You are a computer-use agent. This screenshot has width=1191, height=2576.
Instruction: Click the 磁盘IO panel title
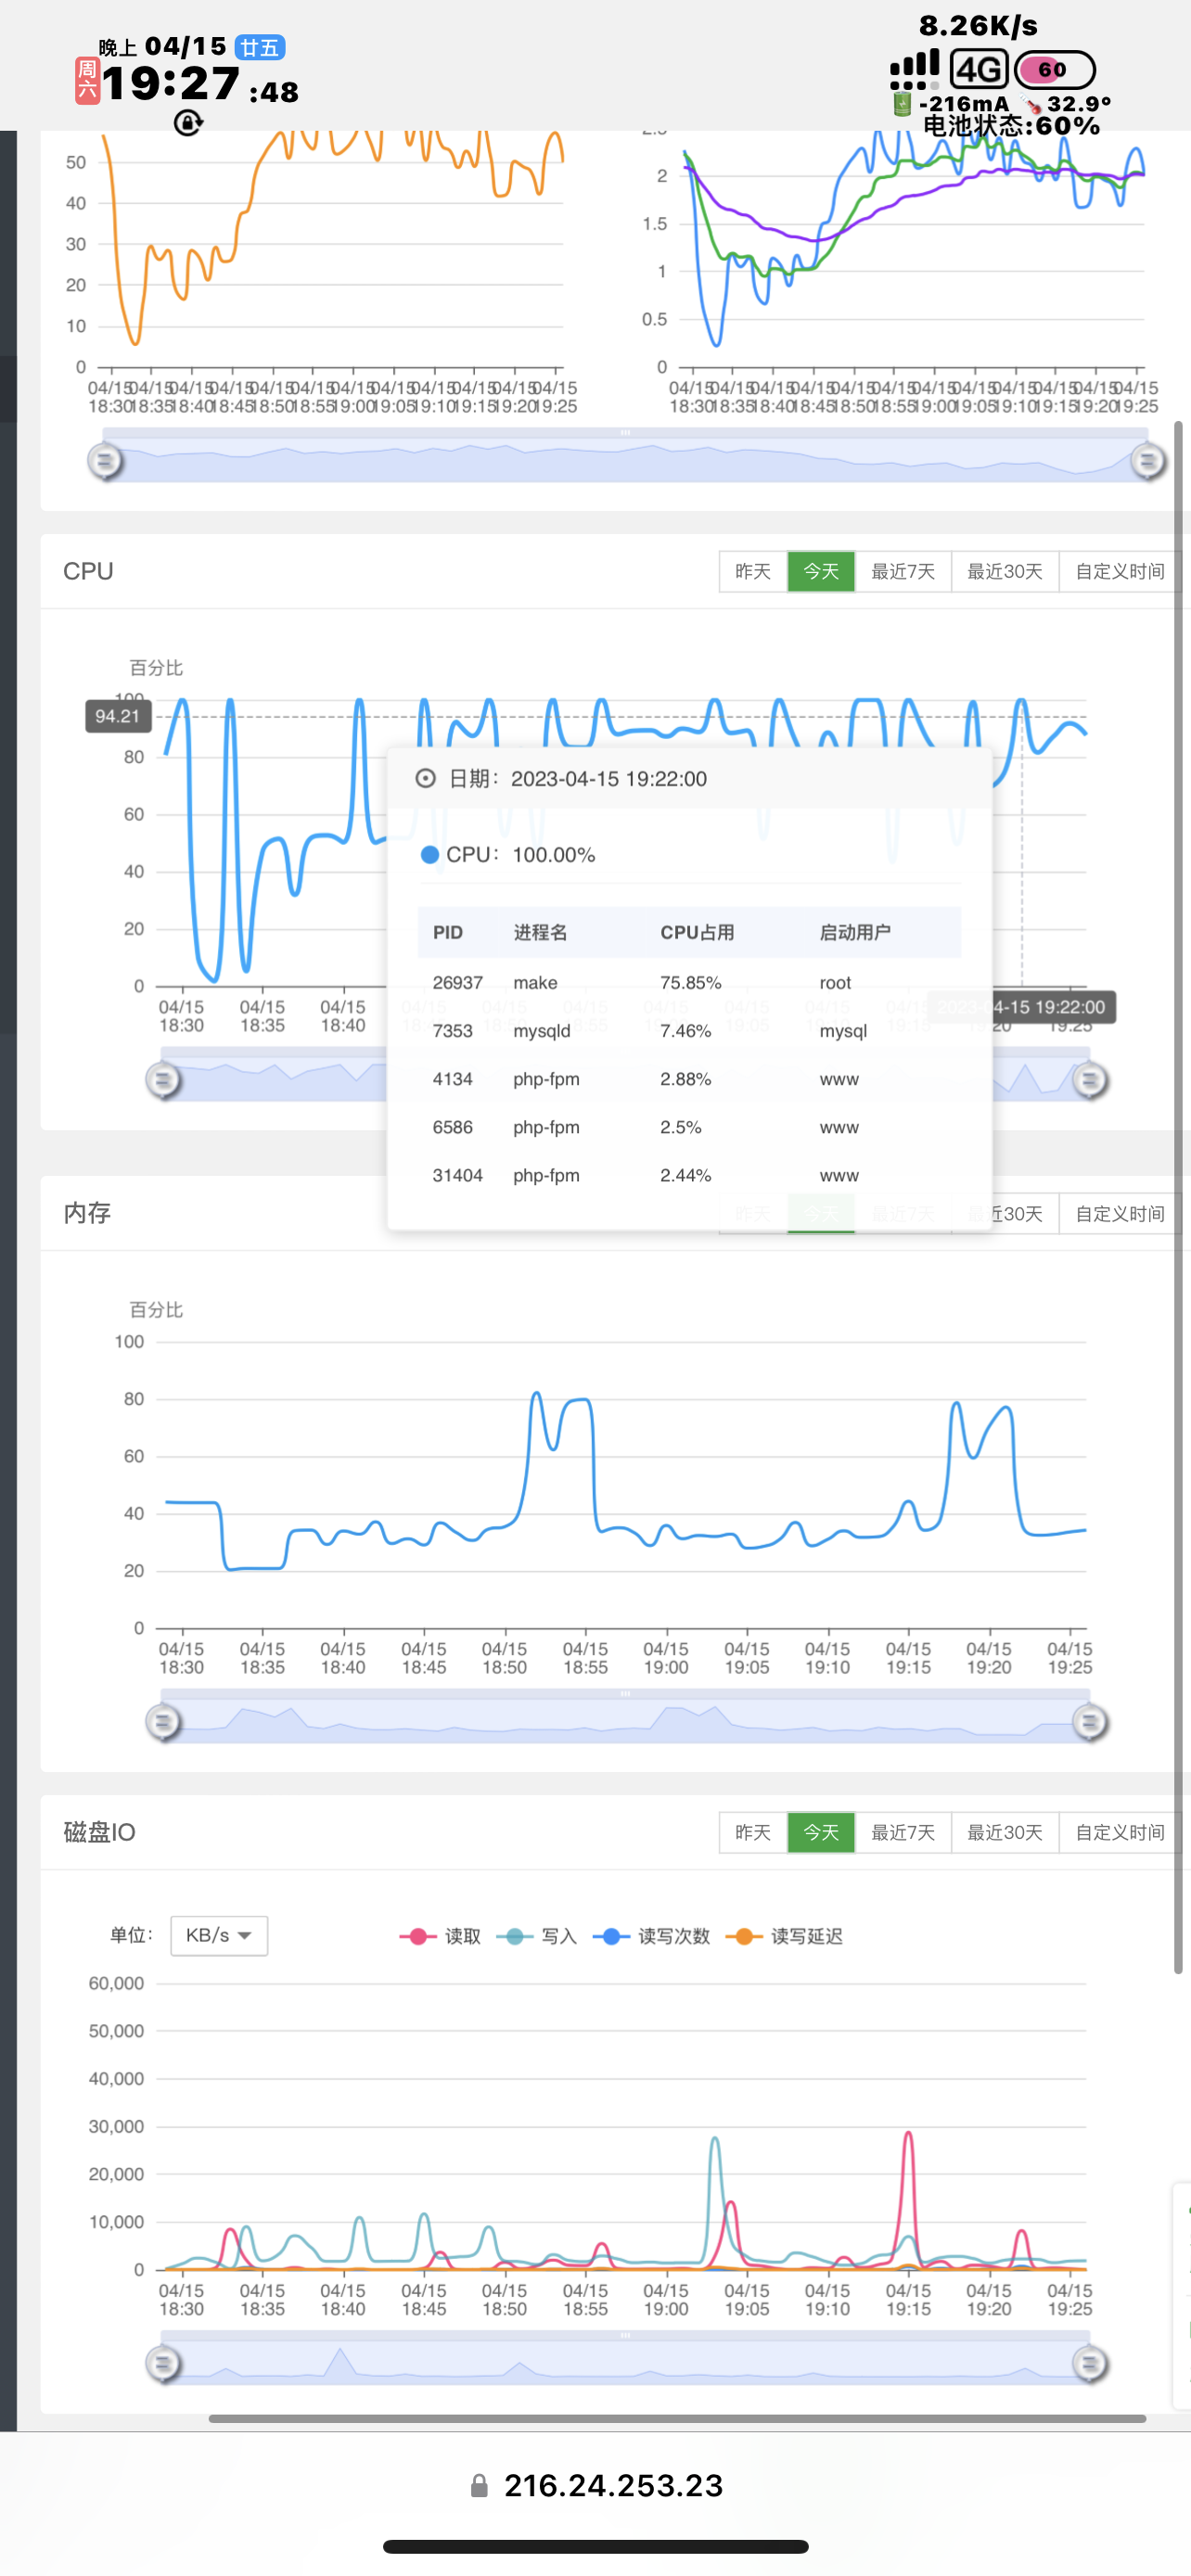click(99, 1832)
